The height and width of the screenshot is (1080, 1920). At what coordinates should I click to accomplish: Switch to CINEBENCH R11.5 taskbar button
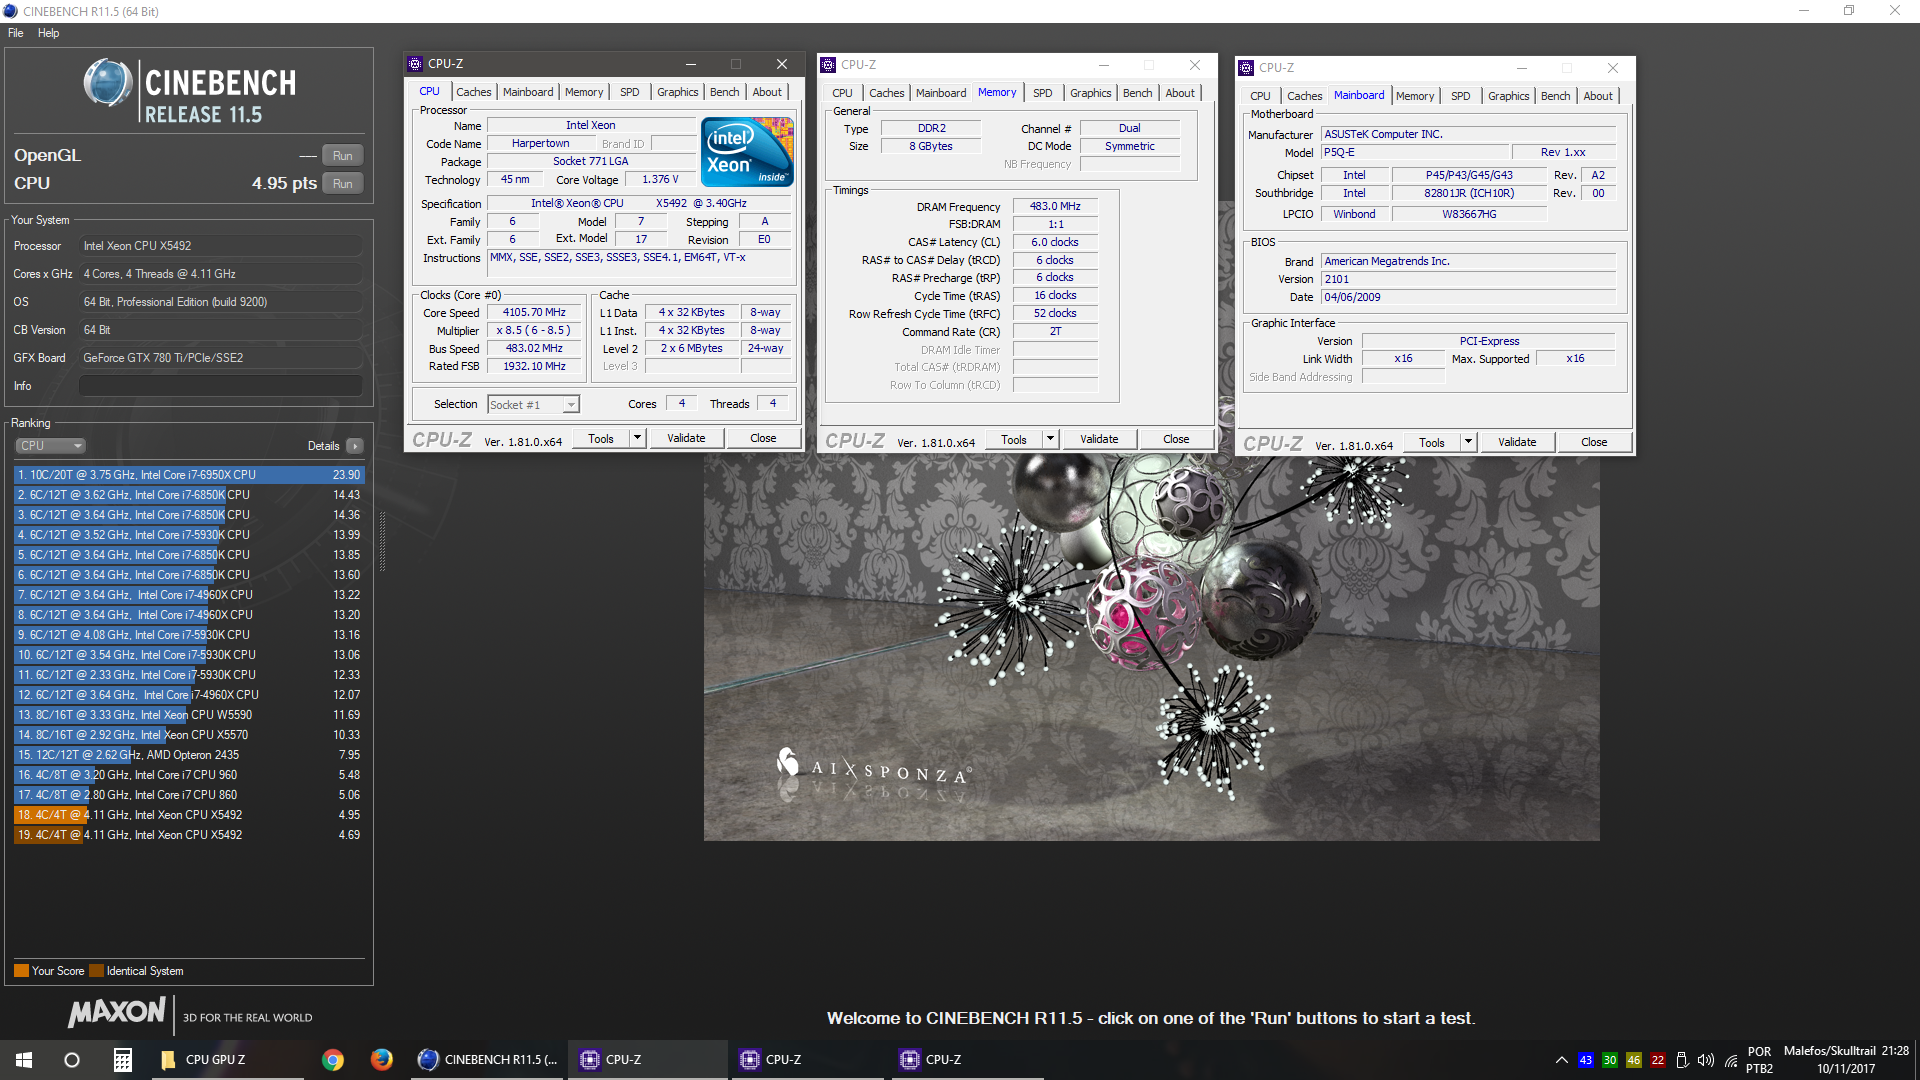click(488, 1060)
